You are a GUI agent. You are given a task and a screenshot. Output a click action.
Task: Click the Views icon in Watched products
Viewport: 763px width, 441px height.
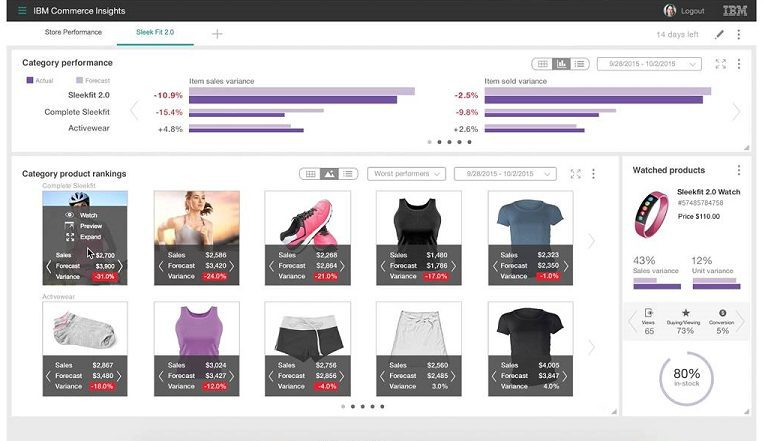click(x=649, y=313)
